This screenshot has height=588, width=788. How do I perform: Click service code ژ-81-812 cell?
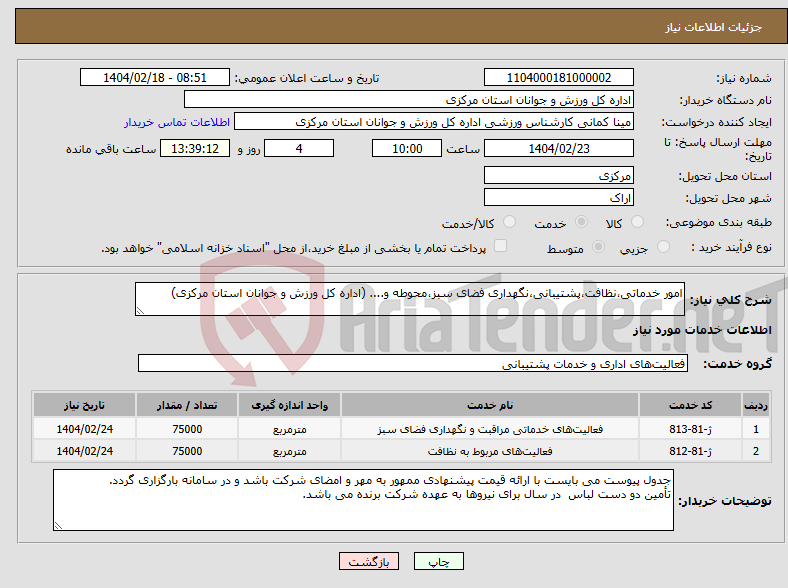(691, 451)
